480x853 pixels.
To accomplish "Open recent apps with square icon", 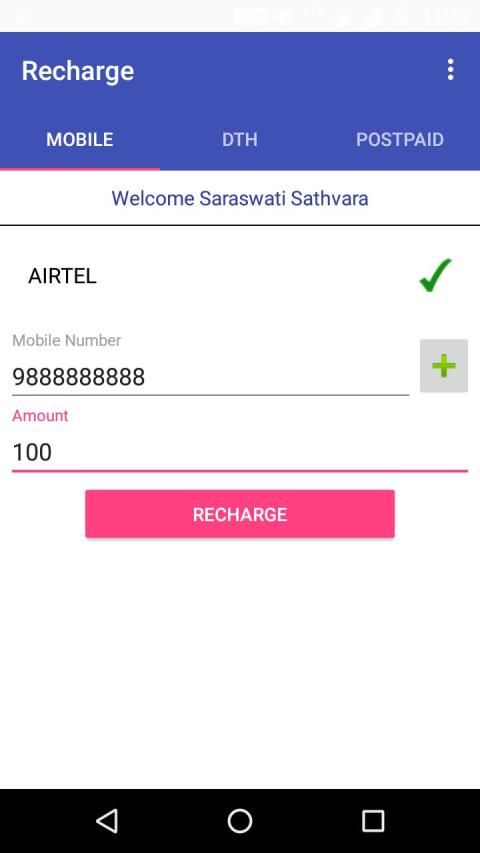I will pyautogui.click(x=373, y=820).
